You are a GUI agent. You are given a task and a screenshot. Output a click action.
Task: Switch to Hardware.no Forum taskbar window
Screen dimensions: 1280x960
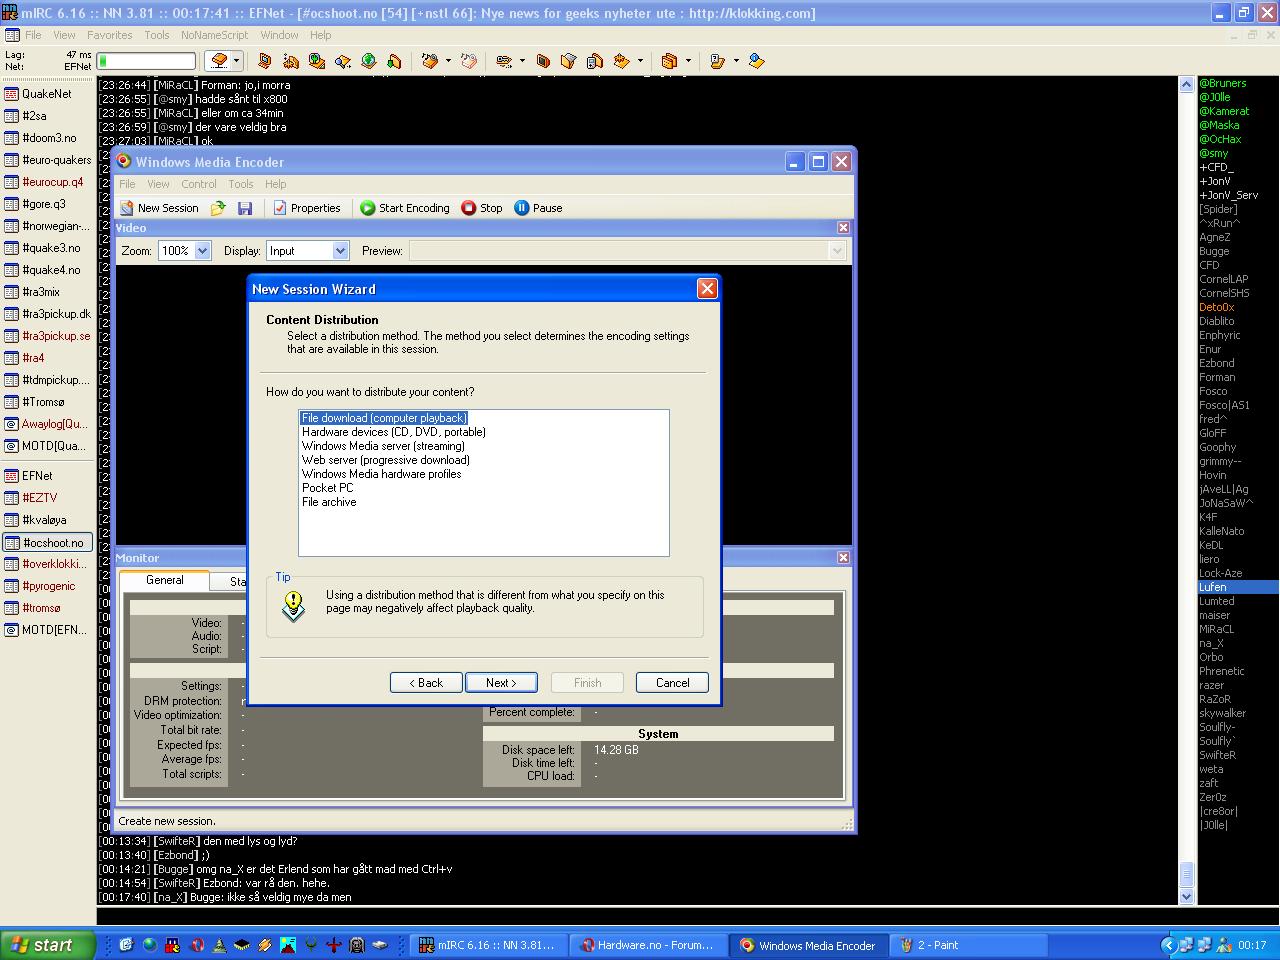(x=648, y=945)
